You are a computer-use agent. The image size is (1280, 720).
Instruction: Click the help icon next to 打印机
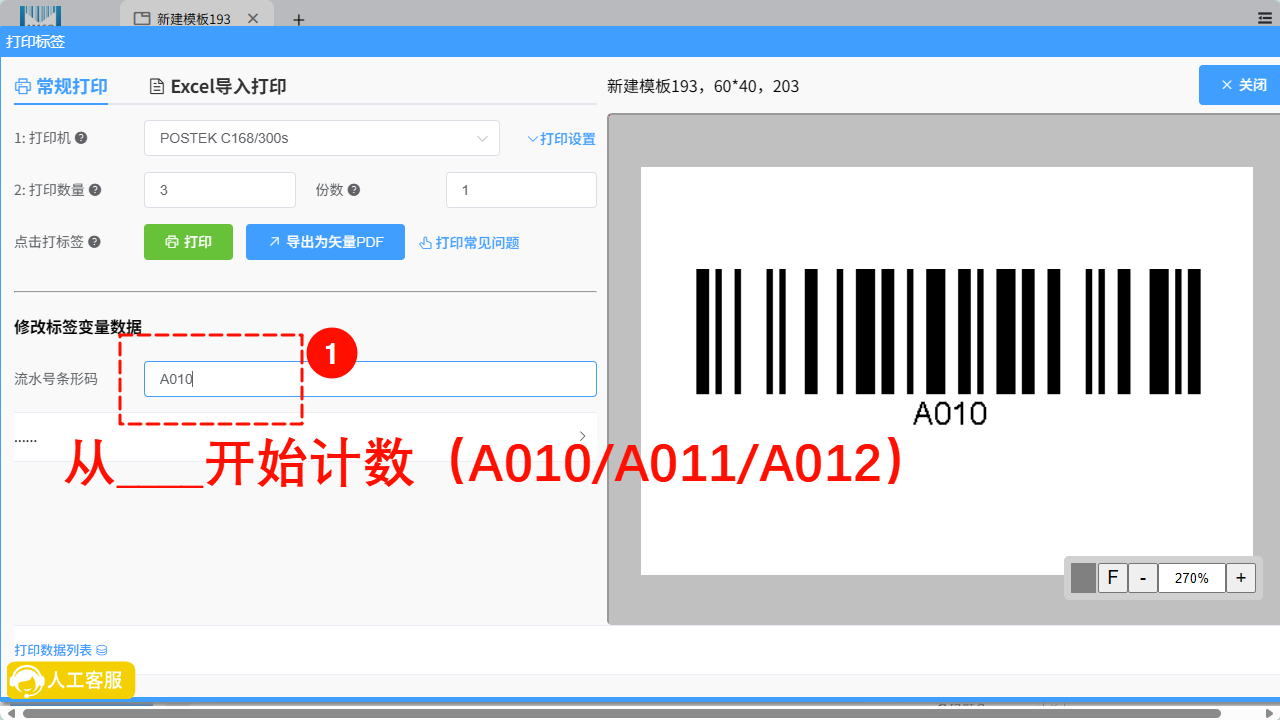coord(81,138)
